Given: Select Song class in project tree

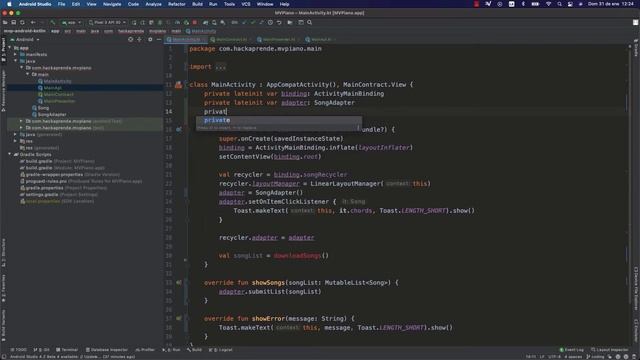Looking at the screenshot, I should click(41, 108).
